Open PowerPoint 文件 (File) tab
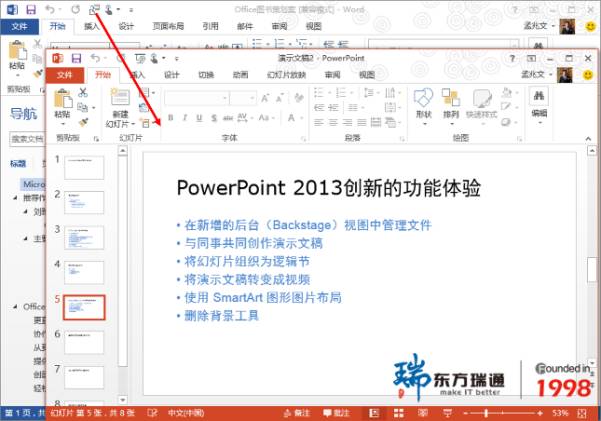Viewport: 601px width, 421px height. (x=65, y=75)
